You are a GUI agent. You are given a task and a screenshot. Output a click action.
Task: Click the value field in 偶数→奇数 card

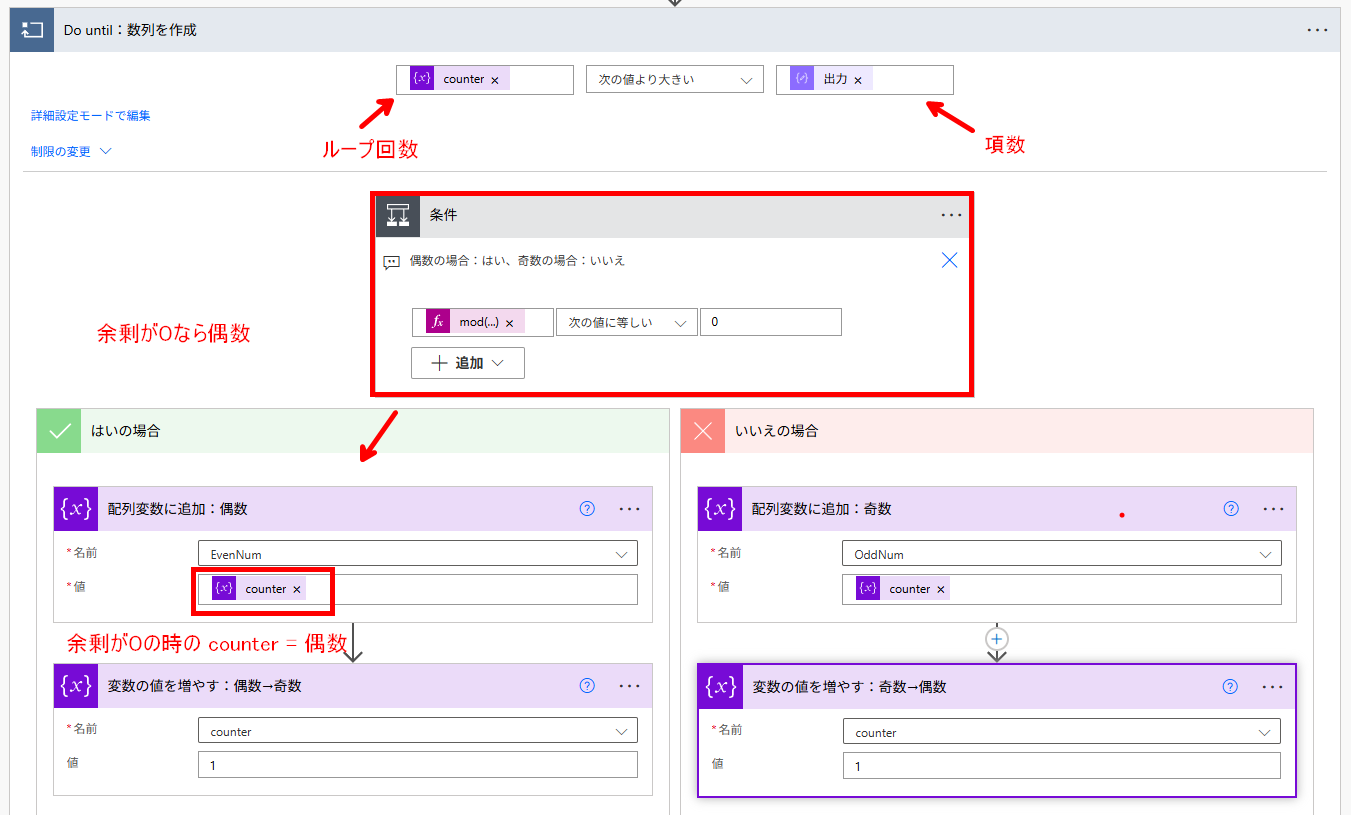418,765
